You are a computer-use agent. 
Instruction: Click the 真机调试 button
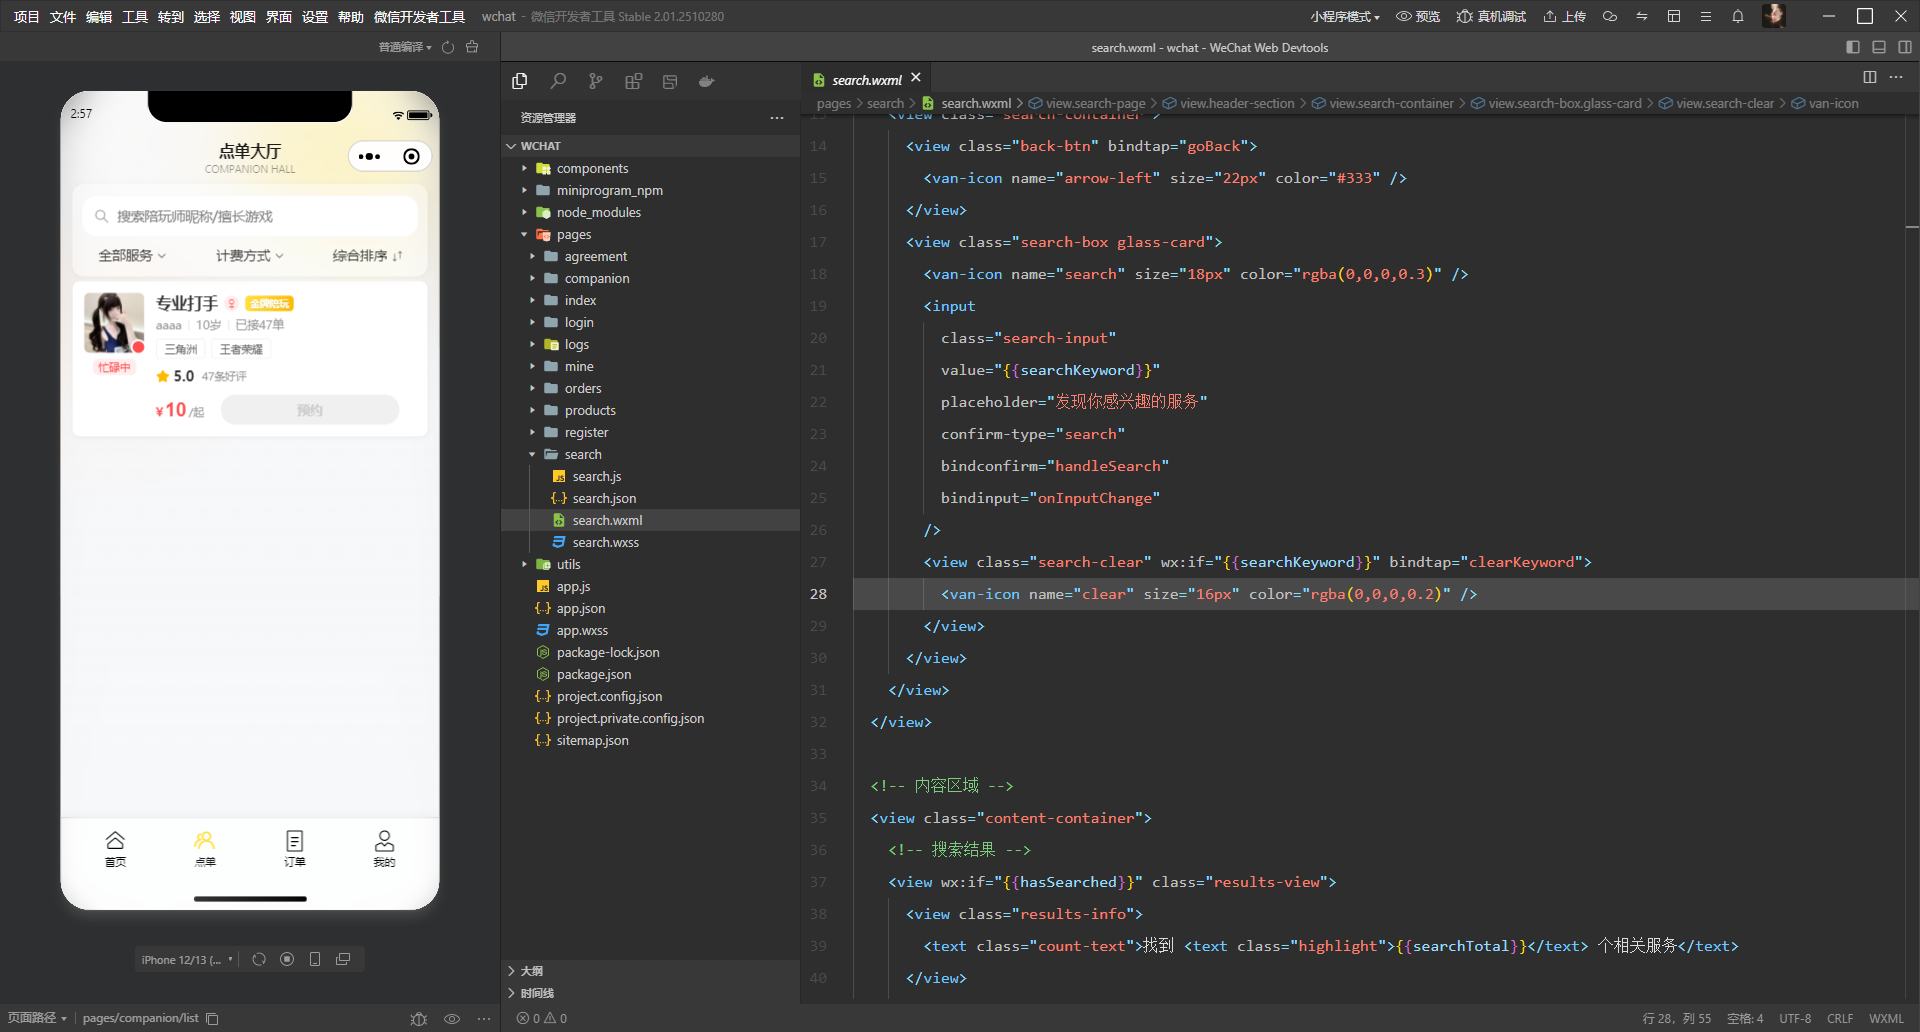click(1491, 16)
